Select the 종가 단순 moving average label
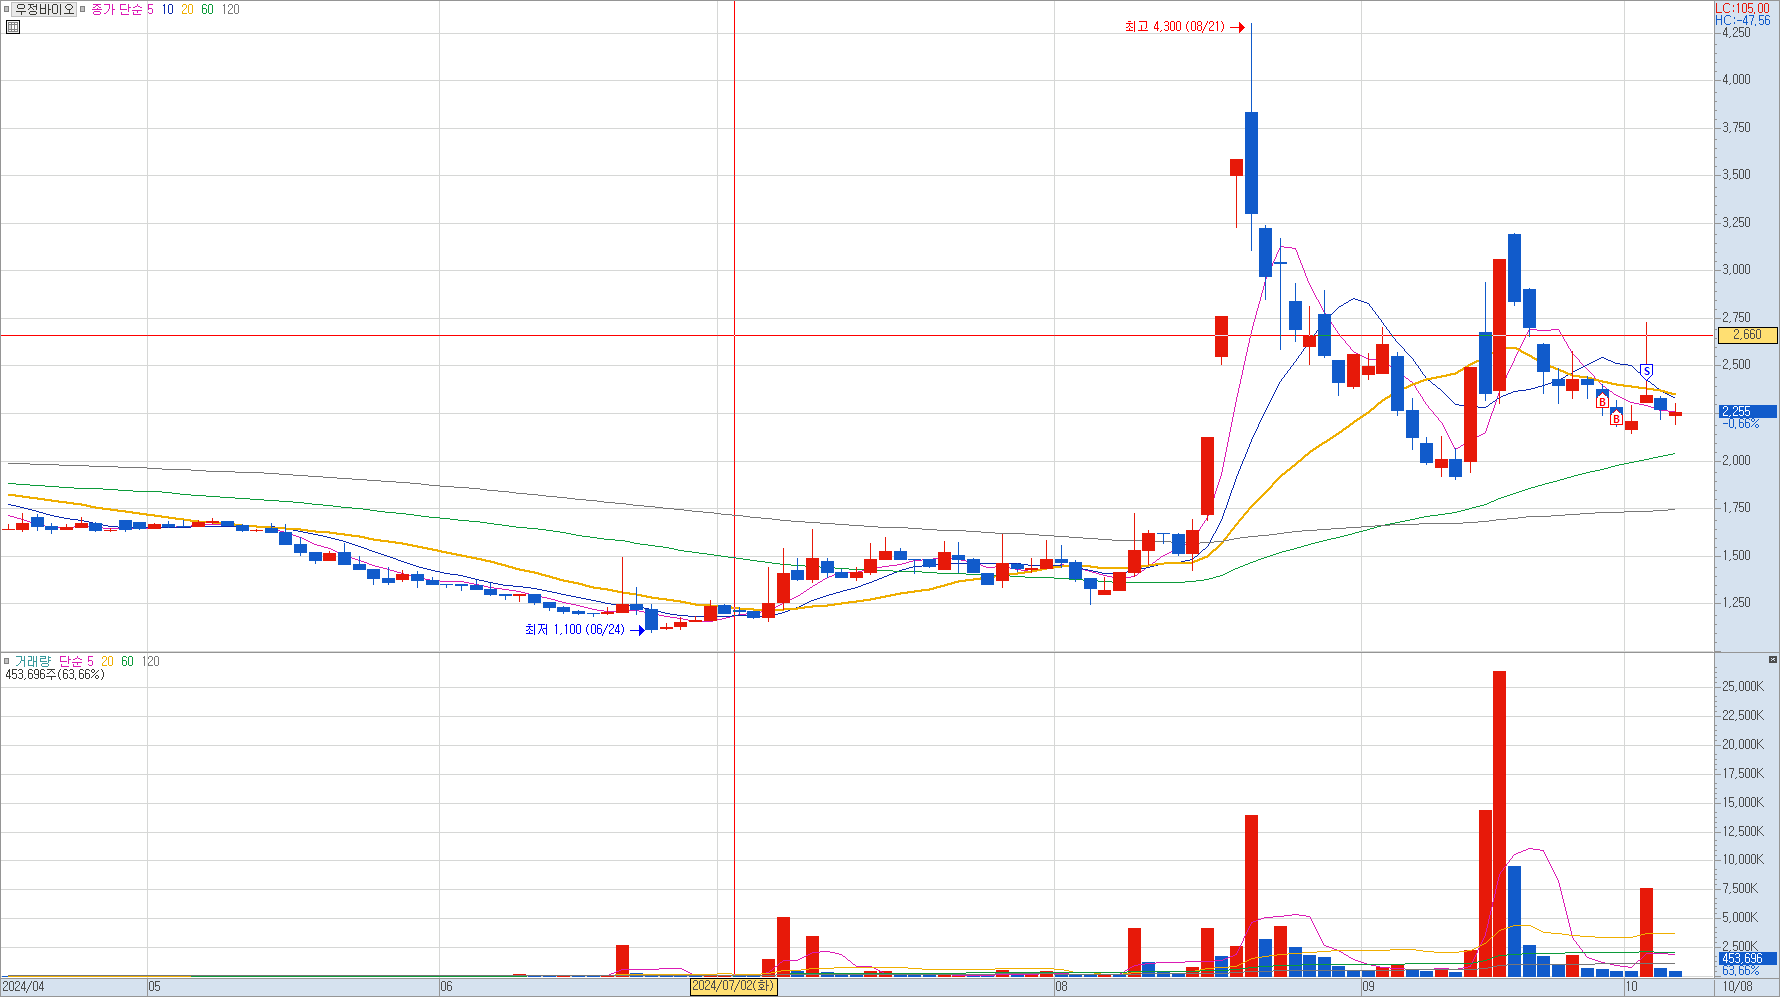 click(116, 9)
